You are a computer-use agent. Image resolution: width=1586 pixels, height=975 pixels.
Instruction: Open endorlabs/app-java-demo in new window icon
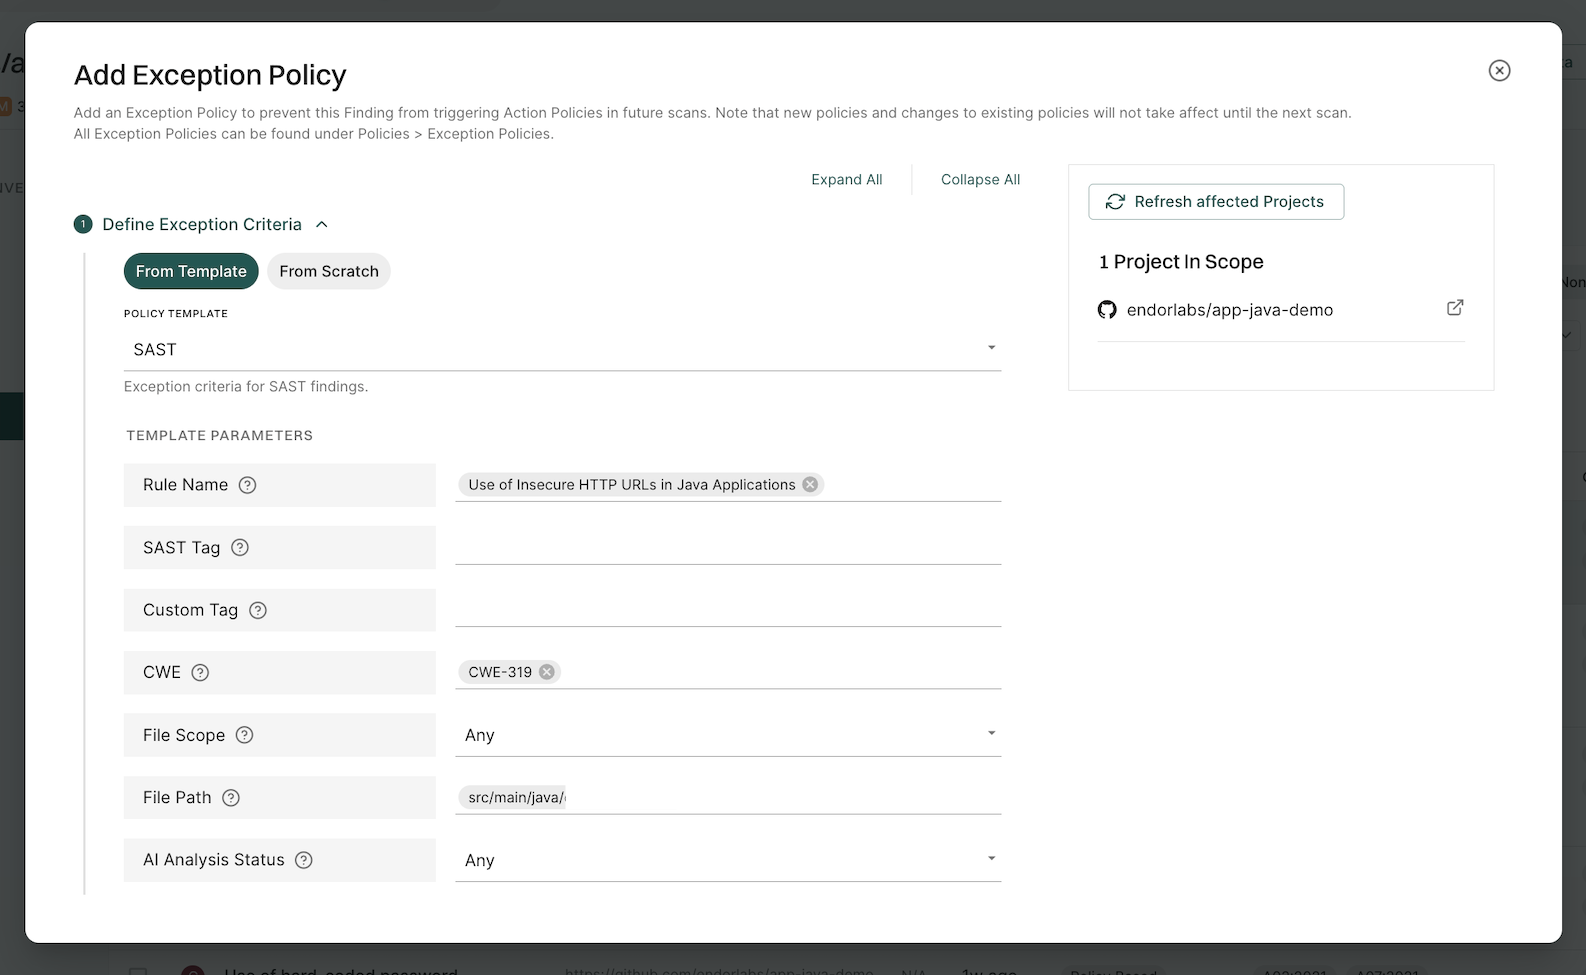click(1455, 308)
